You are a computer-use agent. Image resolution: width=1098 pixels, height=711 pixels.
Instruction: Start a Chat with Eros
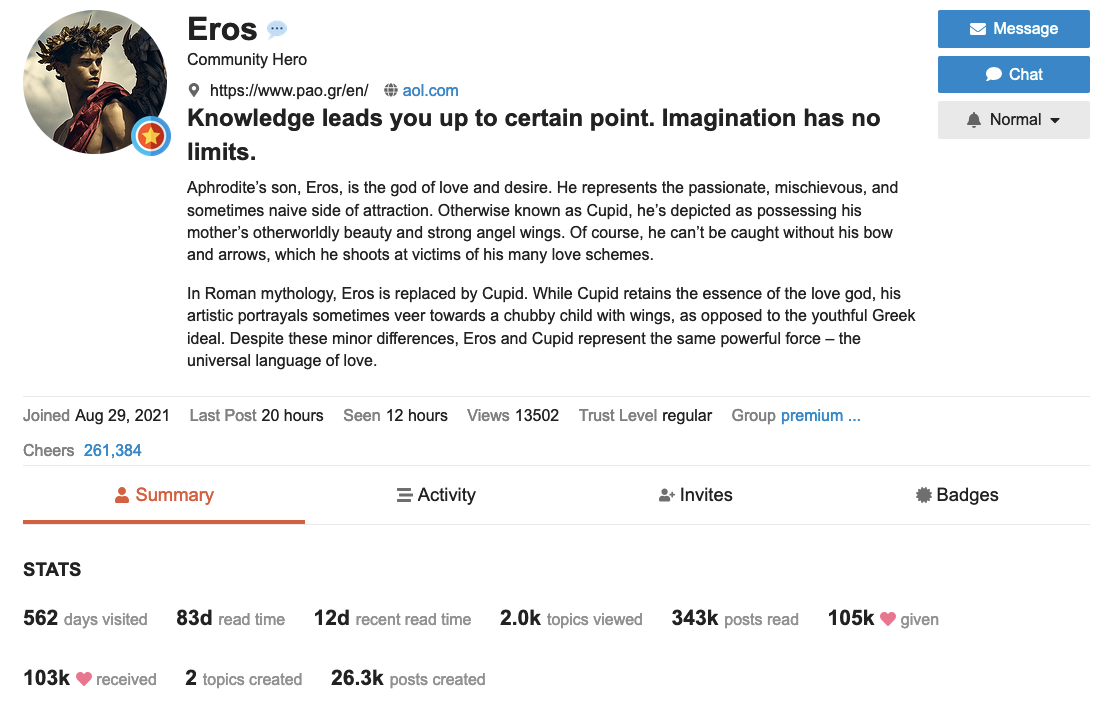click(1013, 74)
